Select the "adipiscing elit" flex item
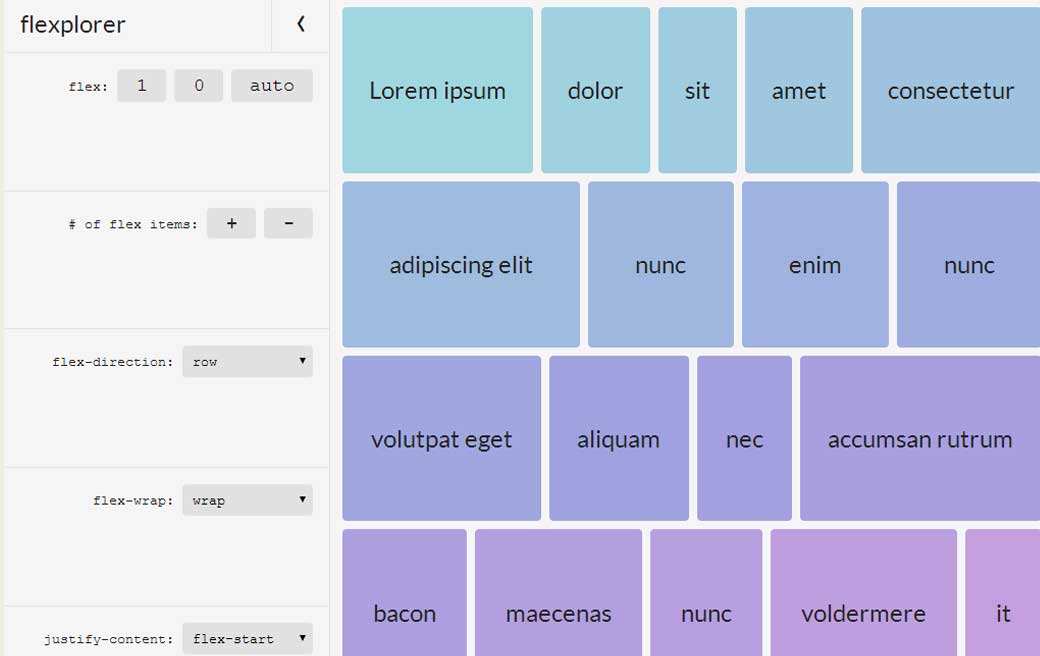 click(x=461, y=265)
